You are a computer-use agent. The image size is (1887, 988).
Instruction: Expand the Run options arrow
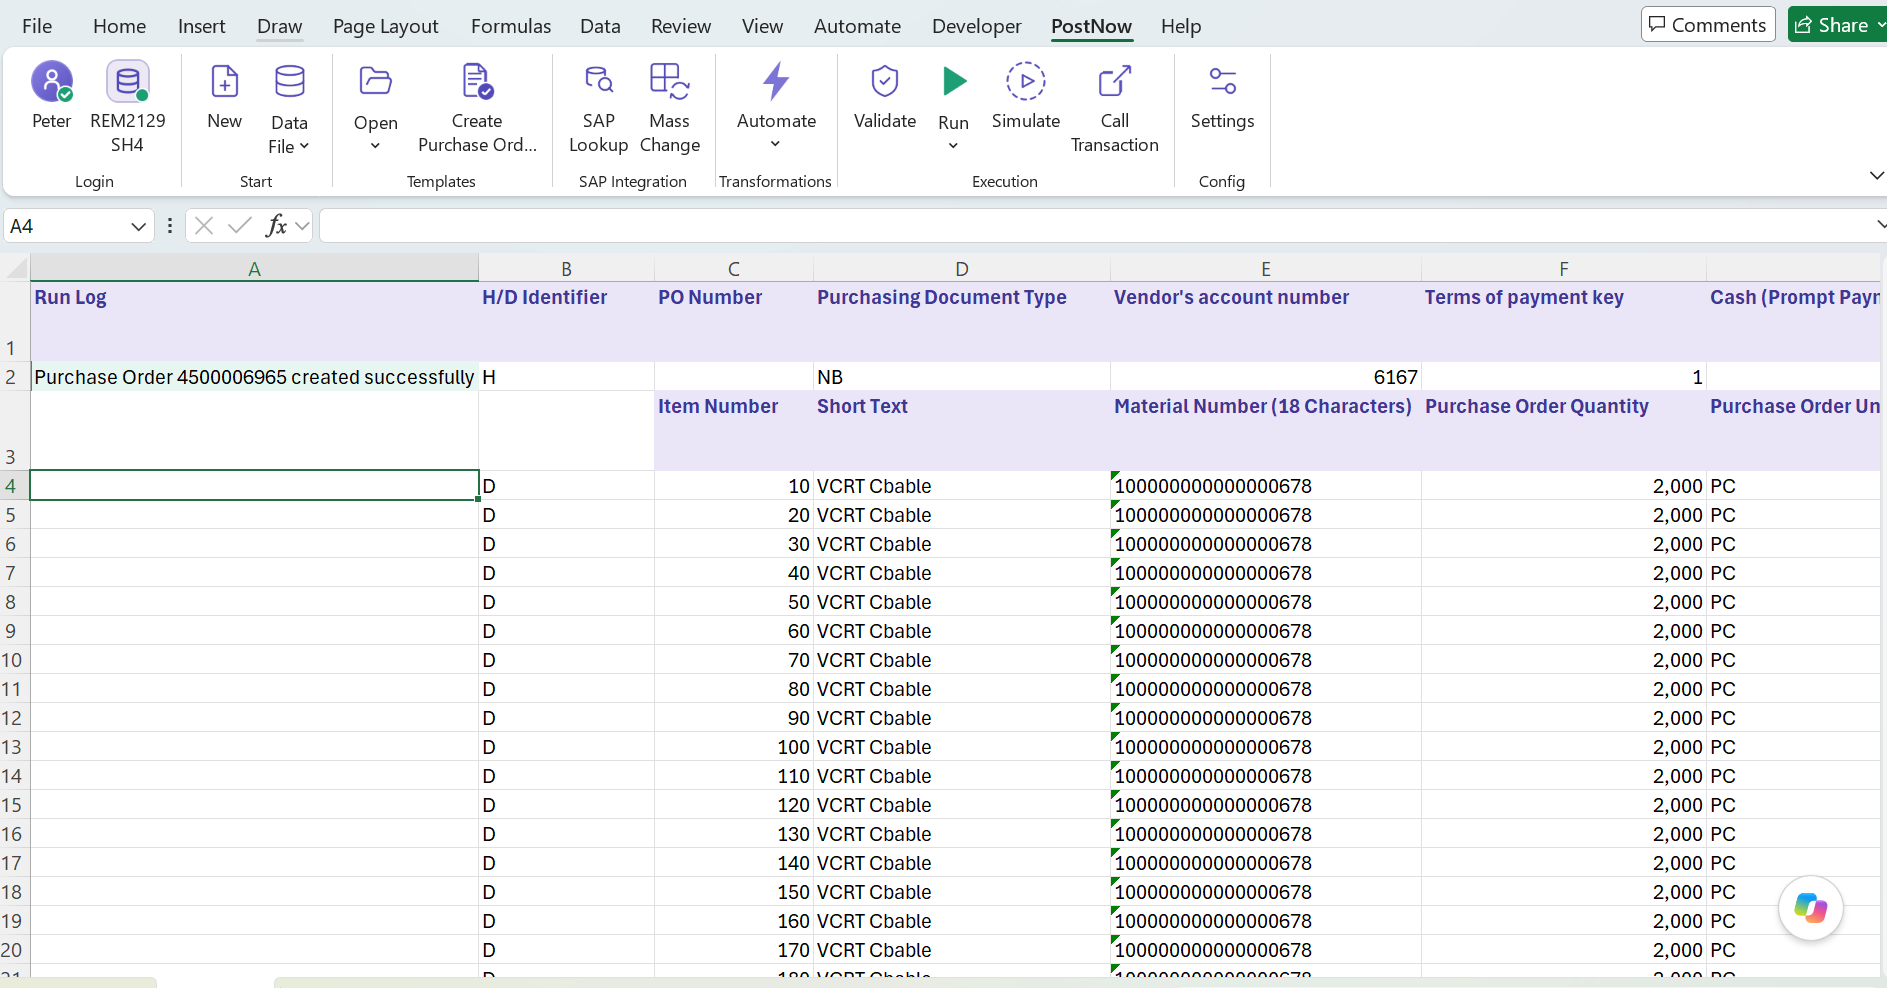pos(953,146)
